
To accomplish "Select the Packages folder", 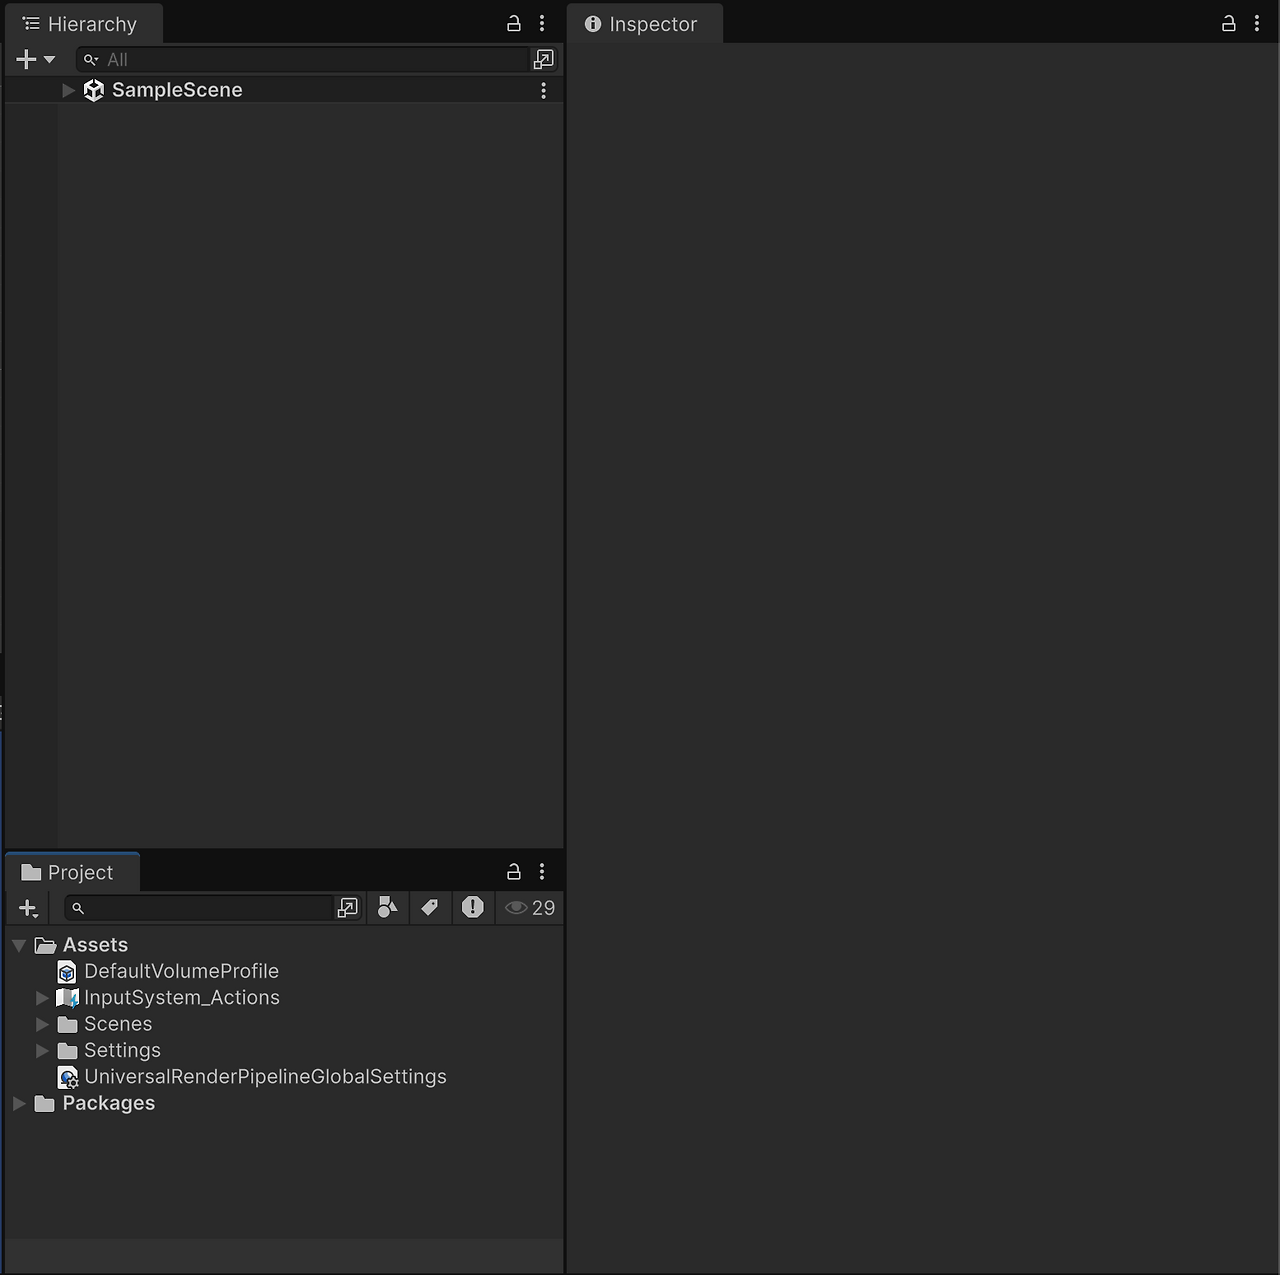I will click(x=284, y=1103).
